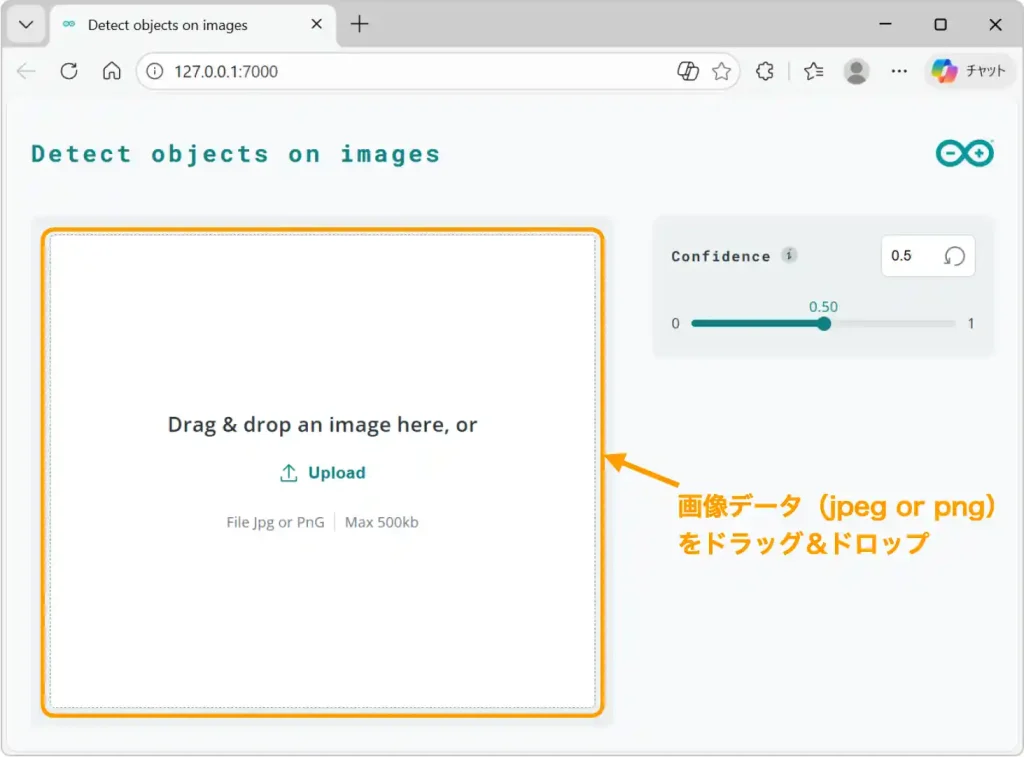
Task: Go to browser home page
Action: point(111,71)
